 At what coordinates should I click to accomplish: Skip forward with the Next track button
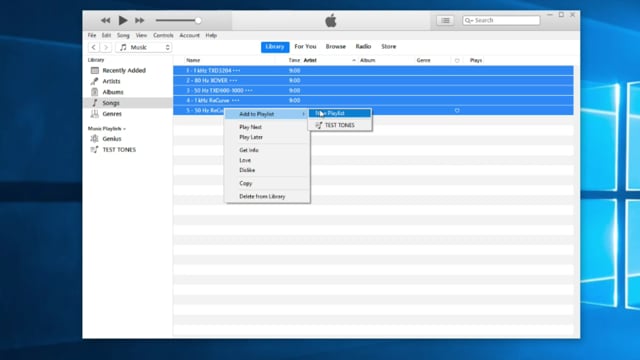pyautogui.click(x=140, y=20)
